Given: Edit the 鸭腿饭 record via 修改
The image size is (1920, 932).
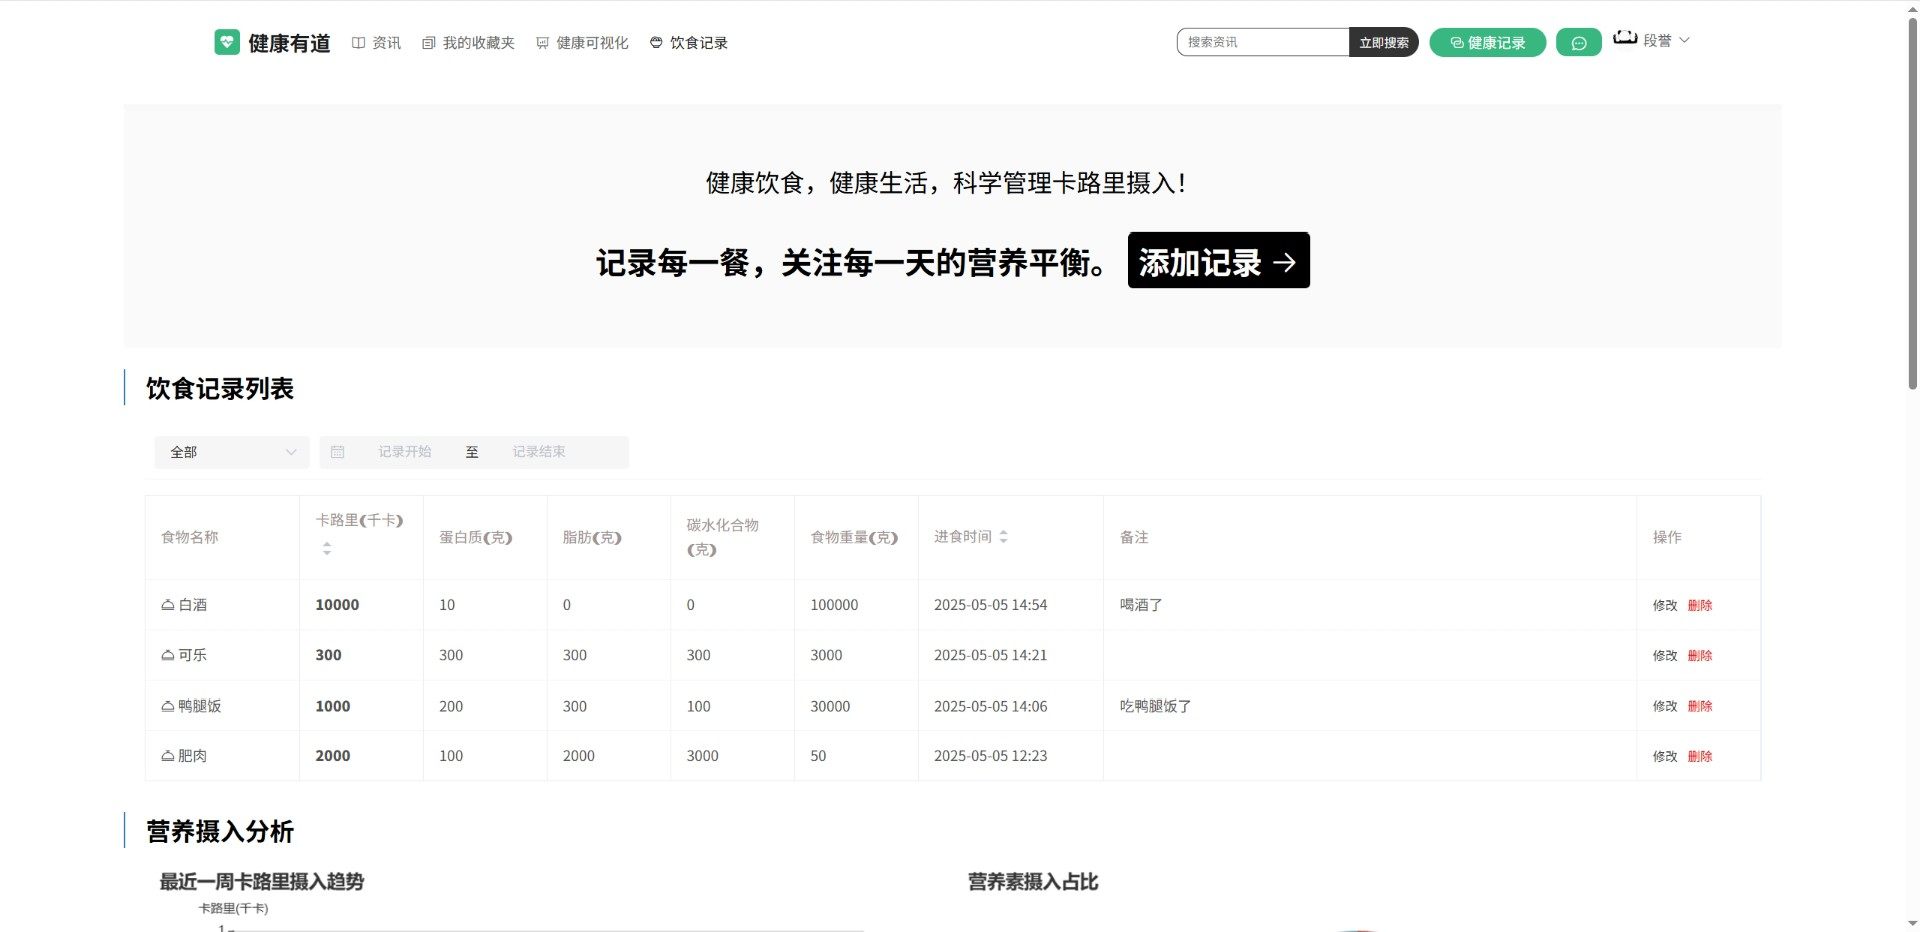Looking at the screenshot, I should click(x=1665, y=706).
